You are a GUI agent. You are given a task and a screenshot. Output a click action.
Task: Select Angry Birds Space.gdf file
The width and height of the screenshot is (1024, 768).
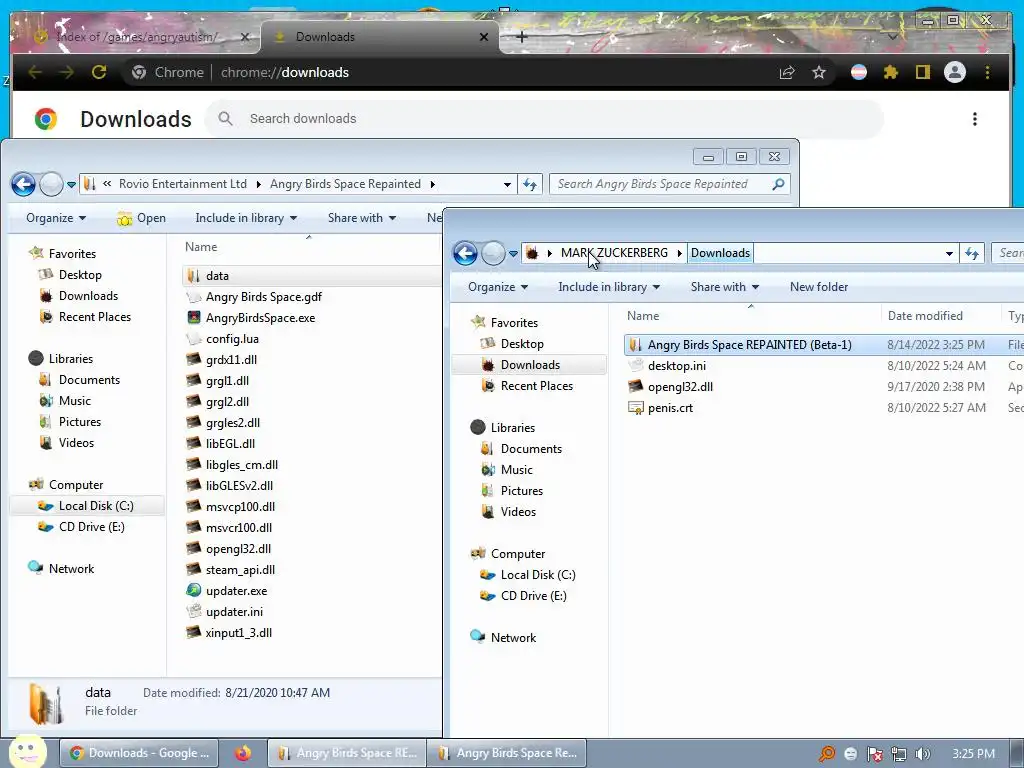(263, 297)
